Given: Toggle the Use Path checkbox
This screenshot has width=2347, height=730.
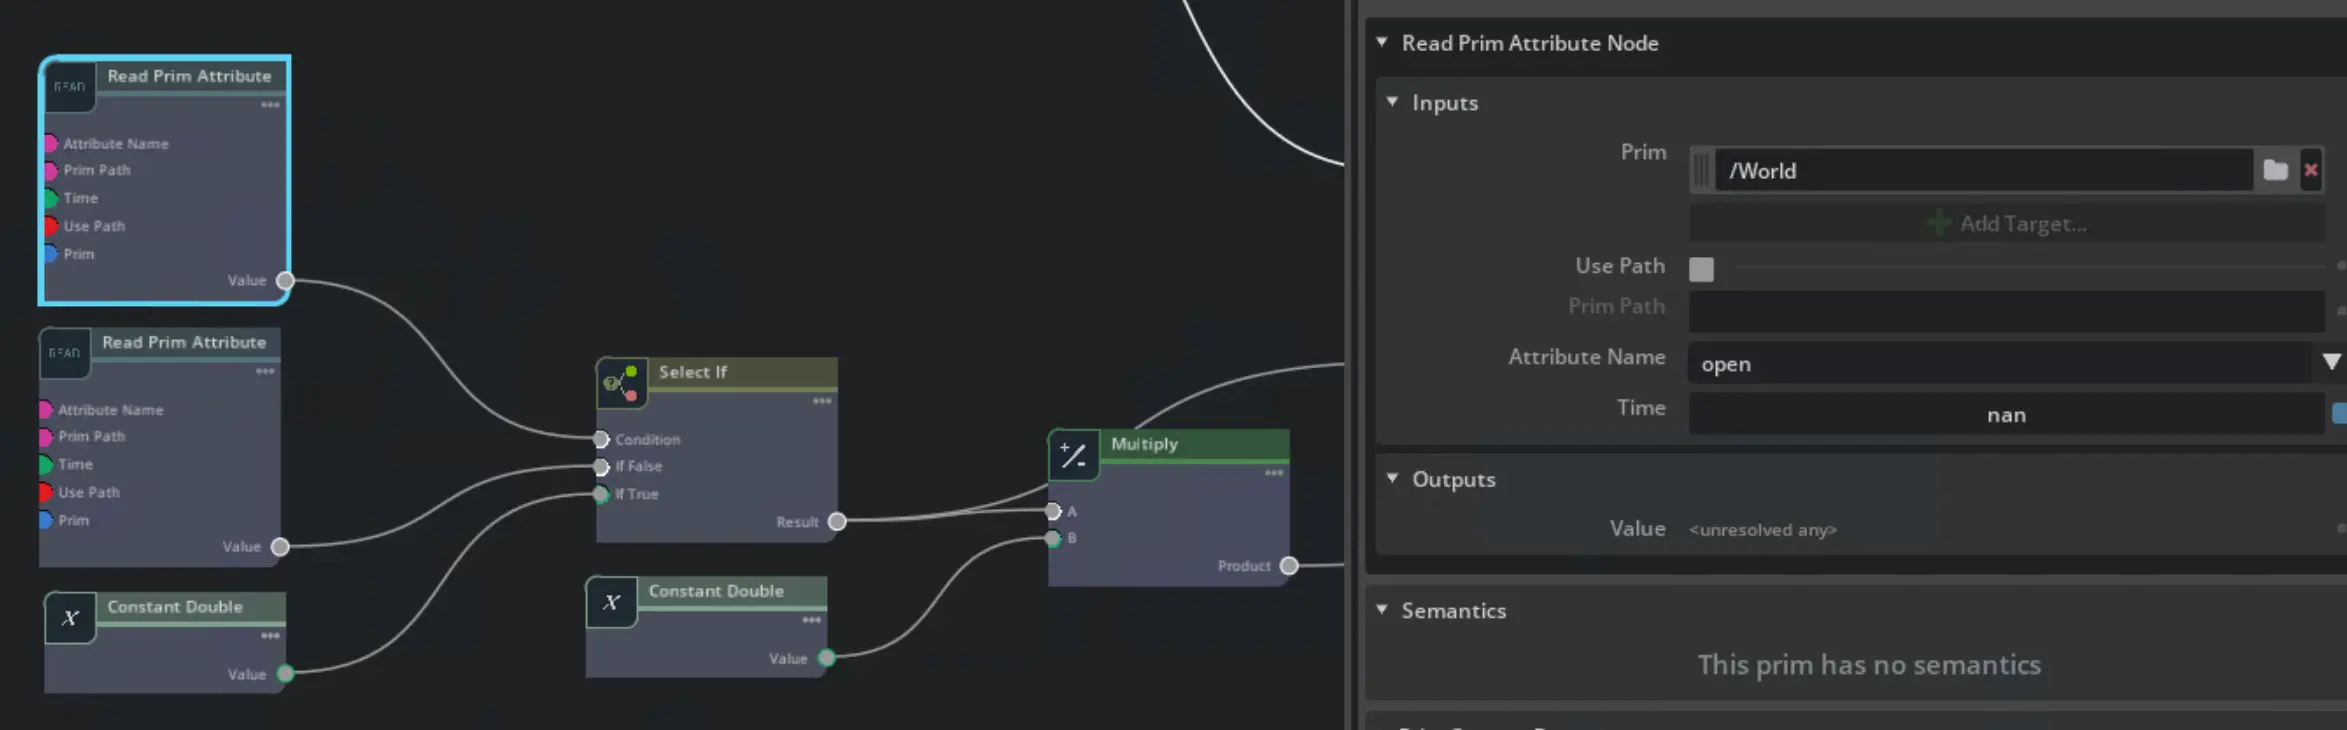Looking at the screenshot, I should 1701,268.
